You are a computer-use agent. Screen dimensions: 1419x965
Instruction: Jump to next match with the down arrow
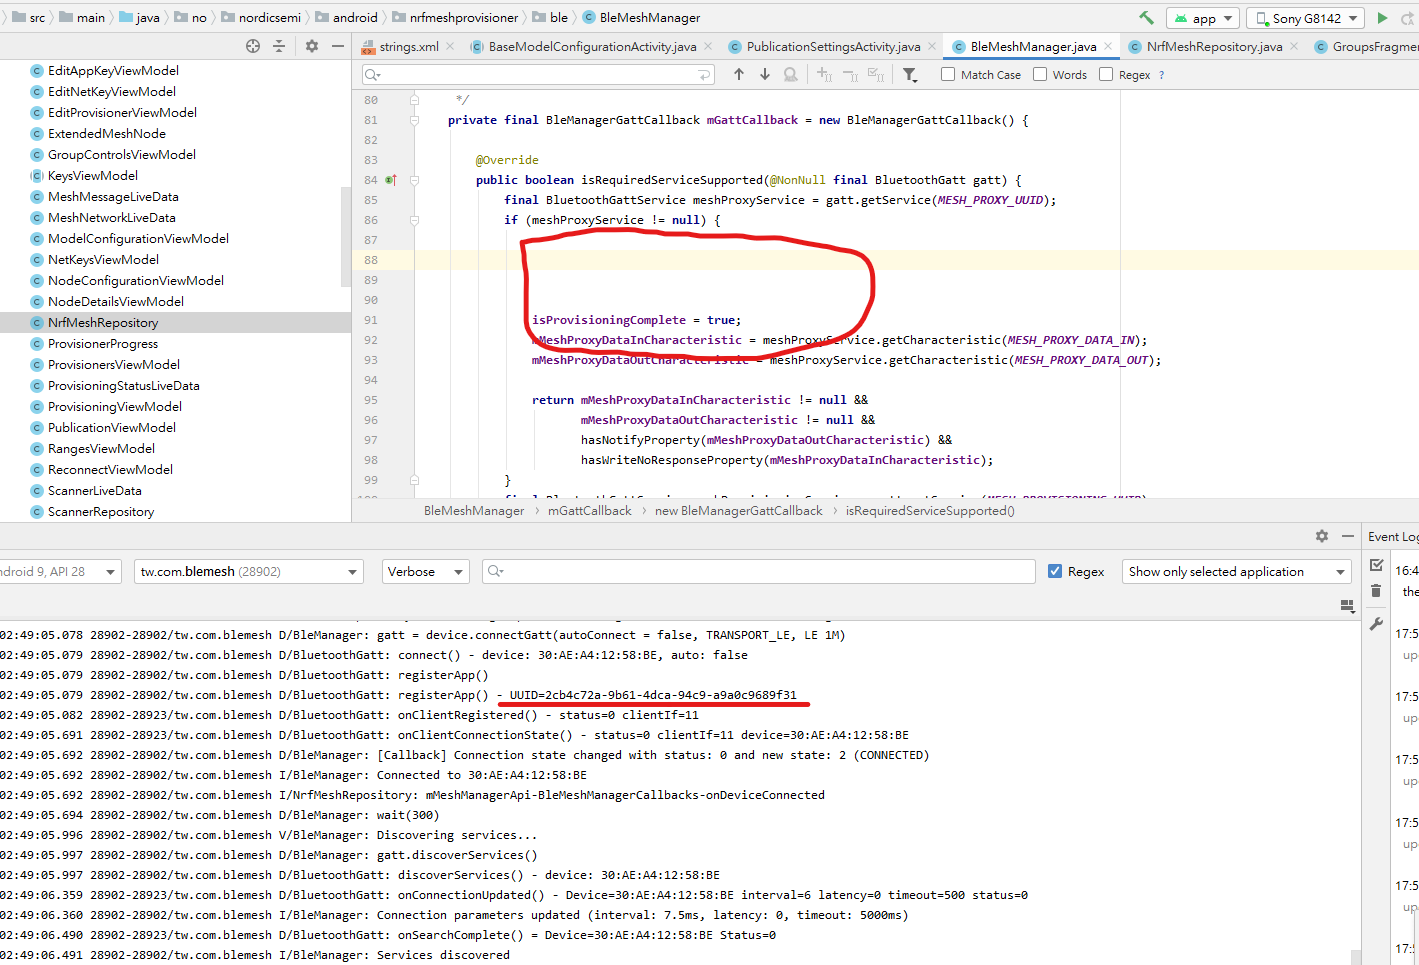(x=763, y=74)
